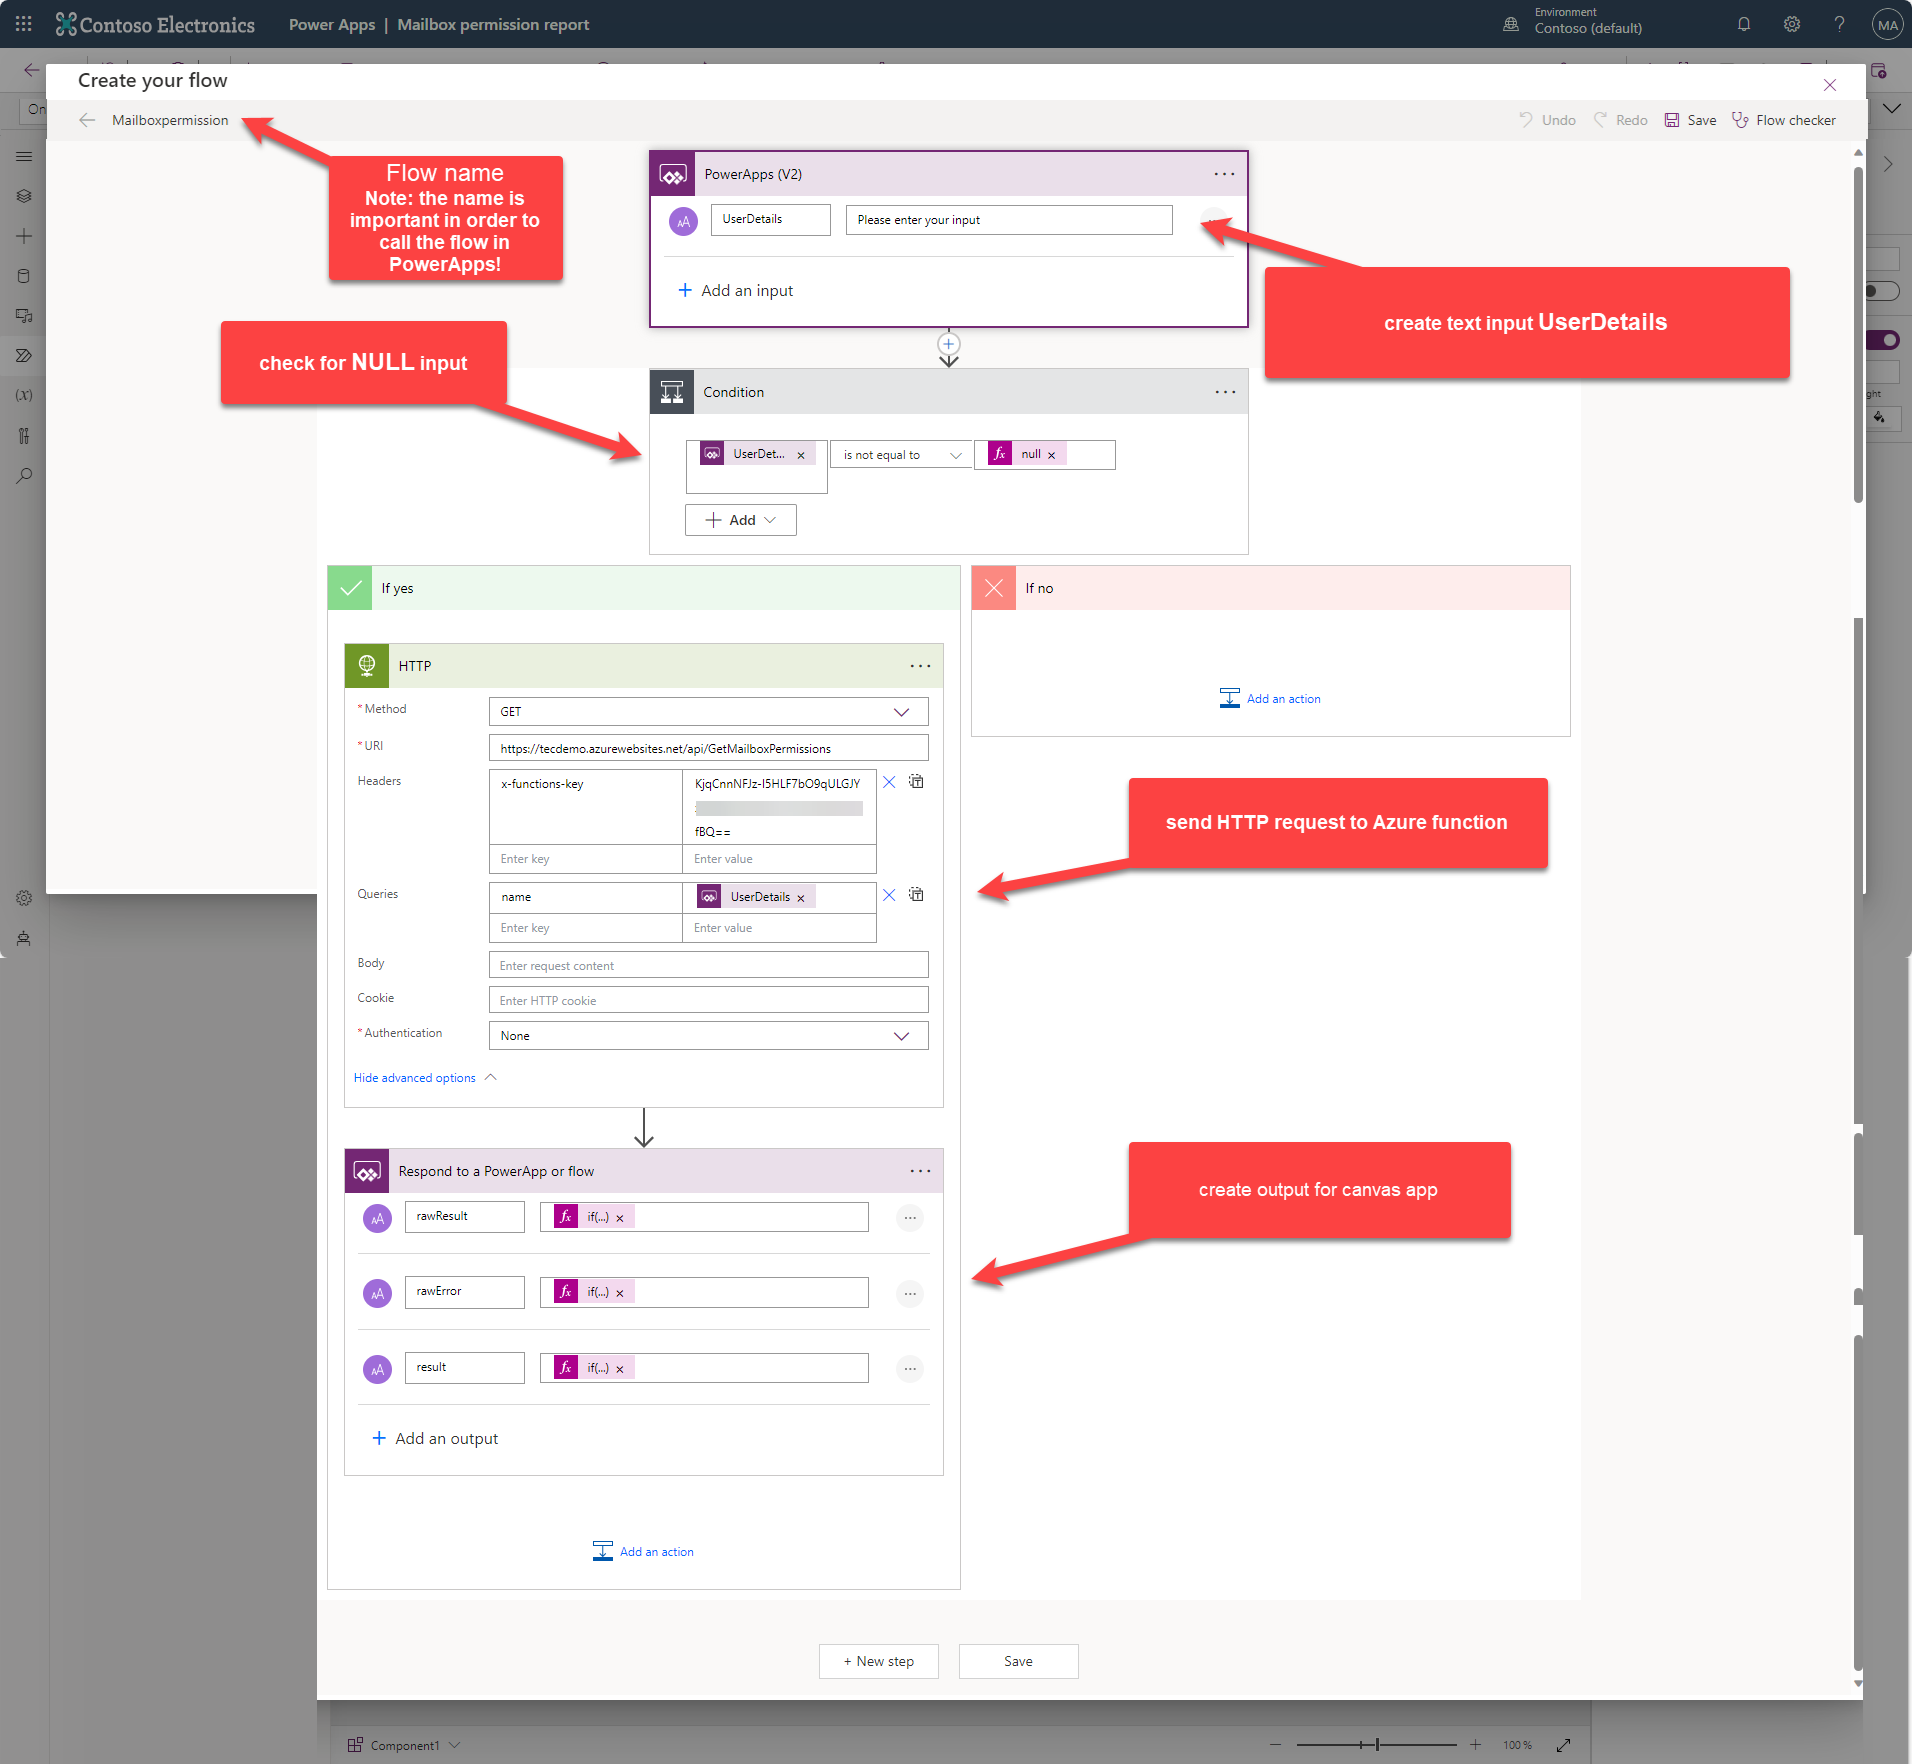Open the Data sources cylinder icon
This screenshot has height=1764, width=1912.
(x=24, y=276)
